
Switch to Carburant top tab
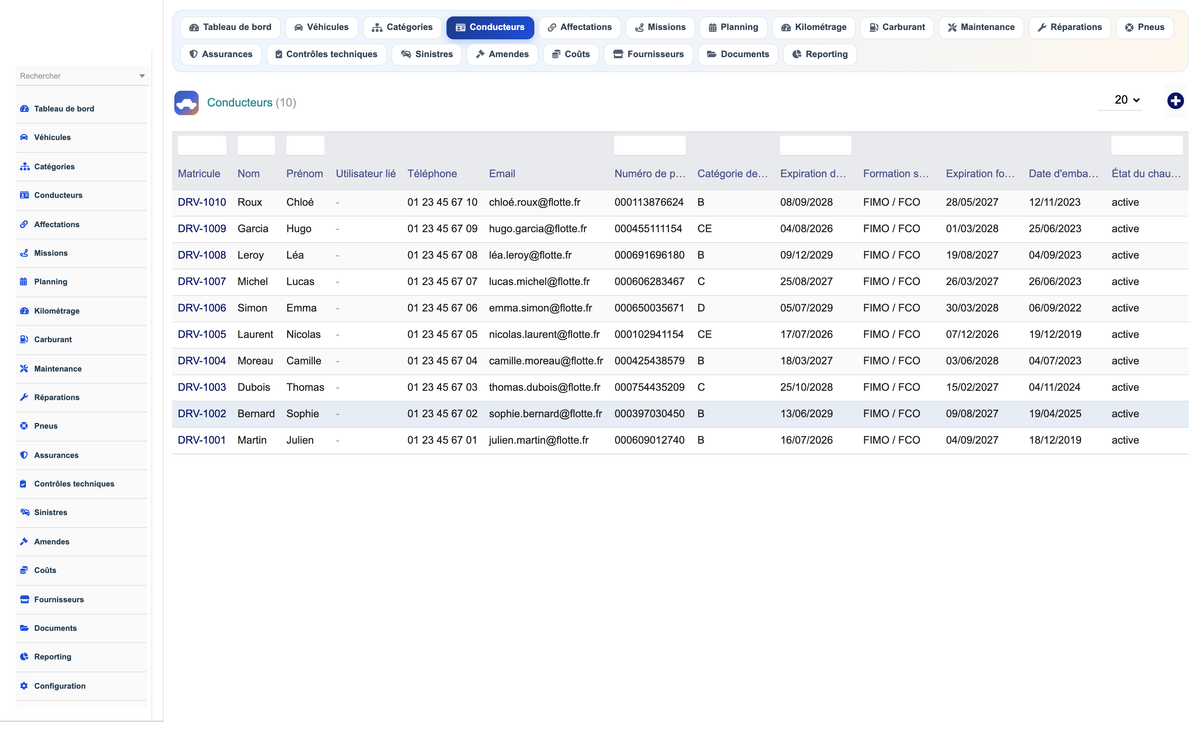897,27
